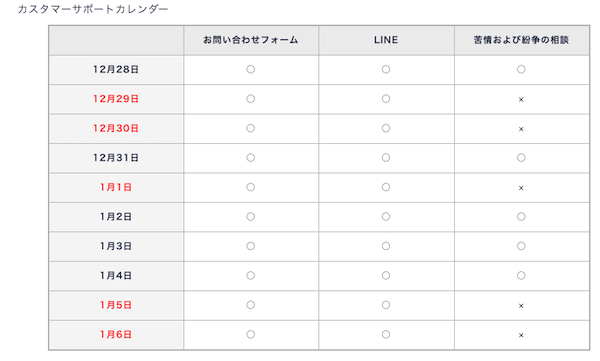The height and width of the screenshot is (361, 600).
Task: Click the circle for 1月6日 LINE
Action: 386,335
